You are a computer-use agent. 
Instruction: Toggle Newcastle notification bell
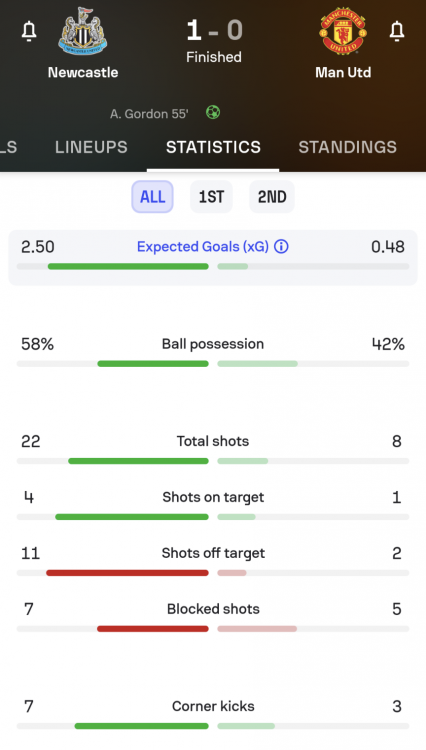tap(29, 31)
